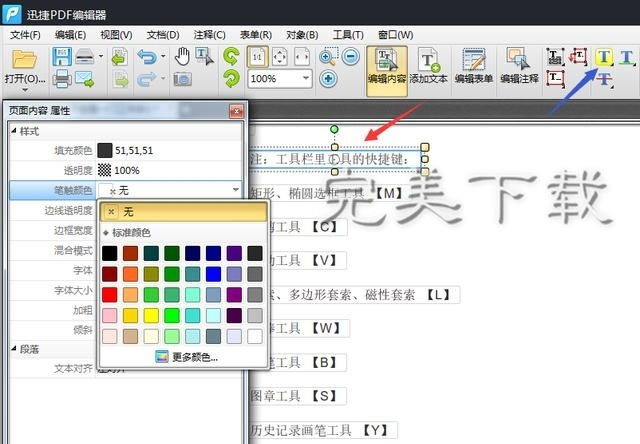Viewport: 640px width, 444px height.
Task: Click the send by email icon
Action: coord(85,79)
